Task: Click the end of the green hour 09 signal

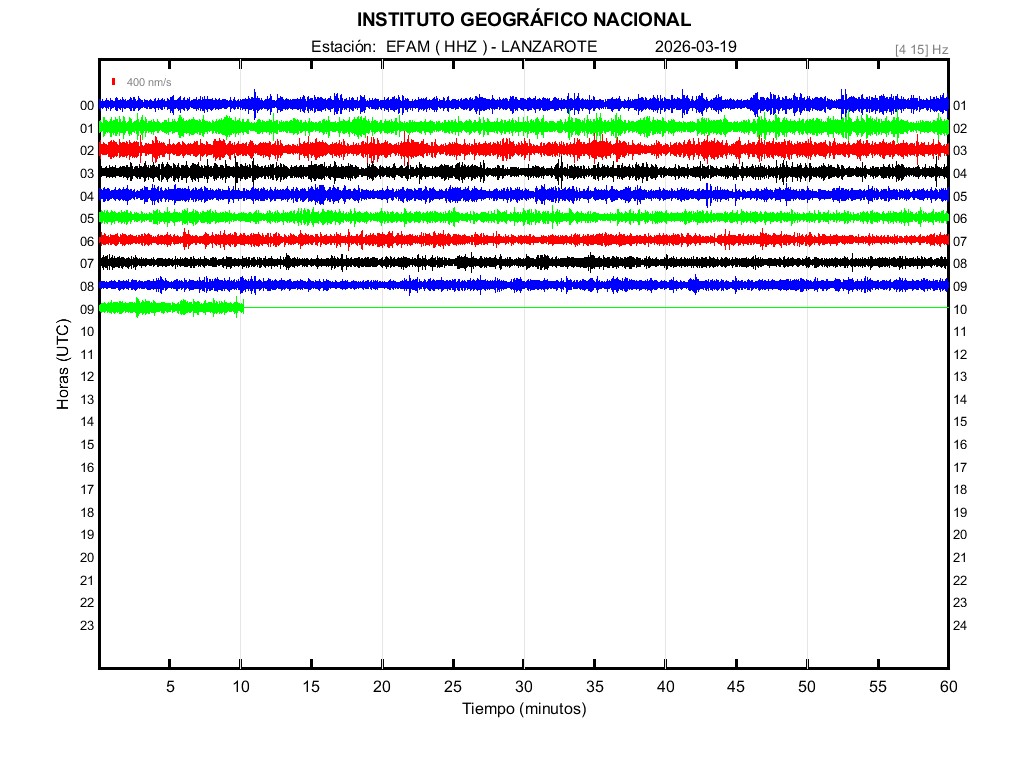Action: 243,307
